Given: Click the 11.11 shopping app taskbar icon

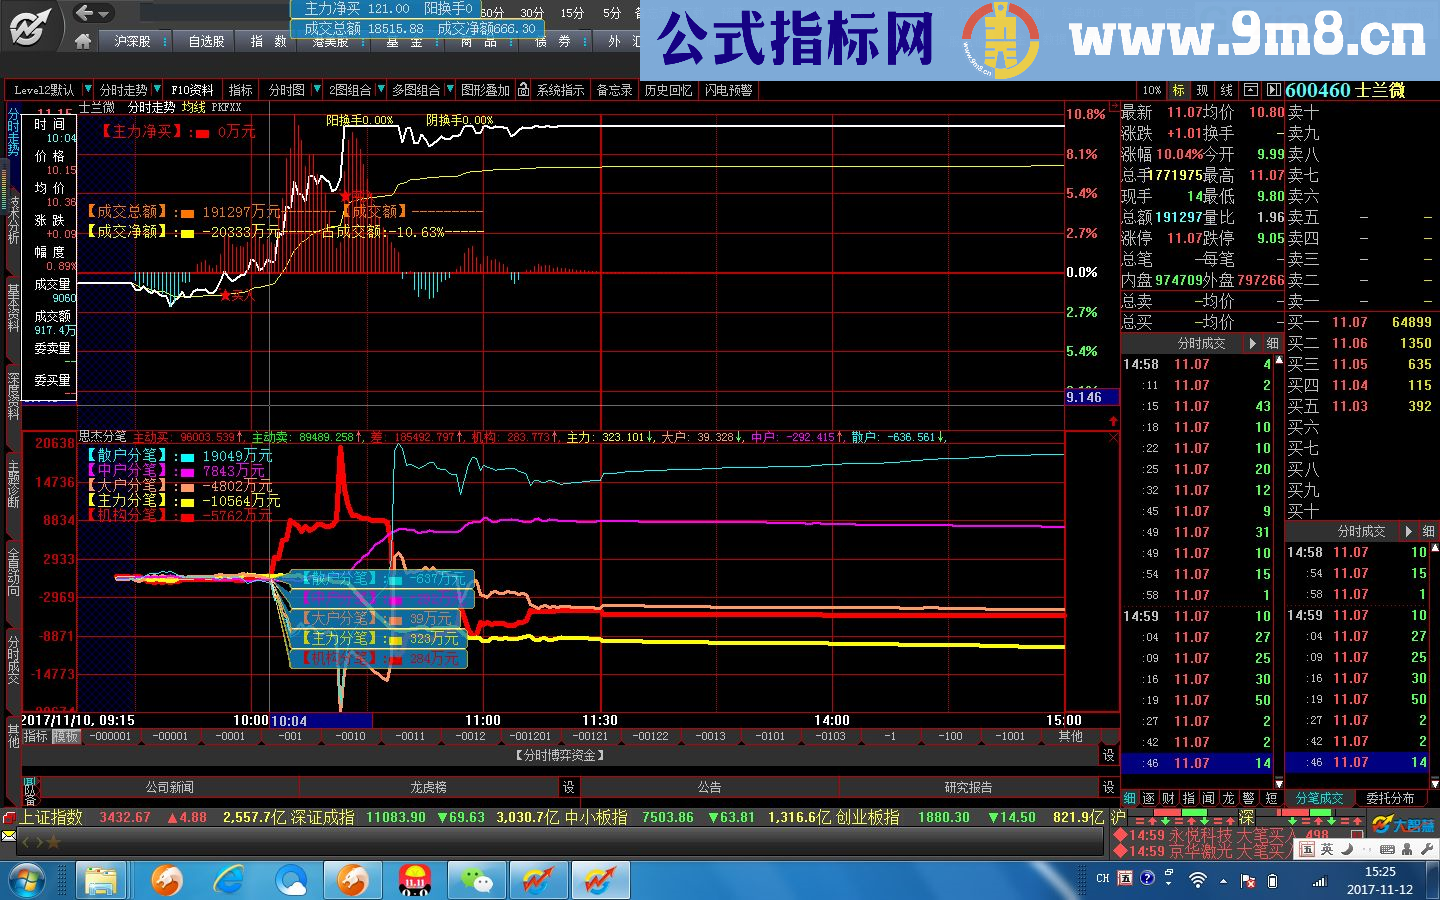Looking at the screenshot, I should [415, 881].
